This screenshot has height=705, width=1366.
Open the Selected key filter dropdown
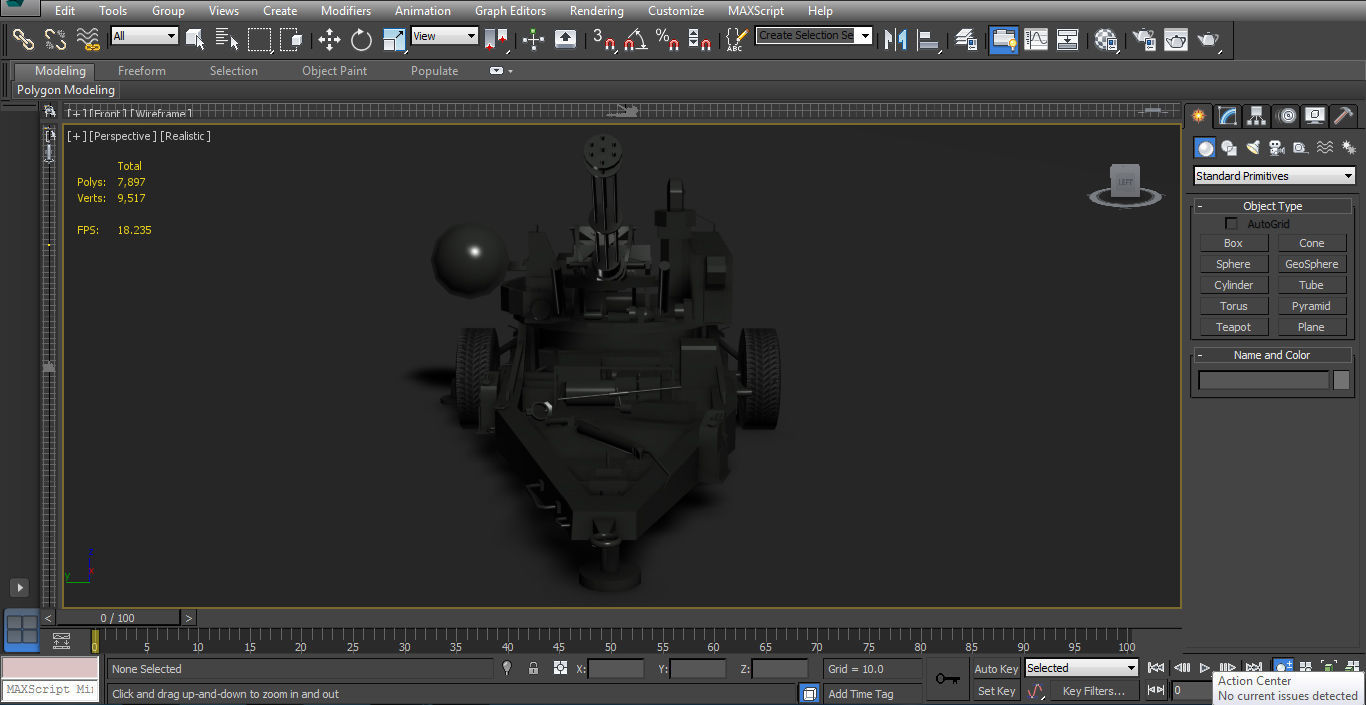click(x=1082, y=668)
